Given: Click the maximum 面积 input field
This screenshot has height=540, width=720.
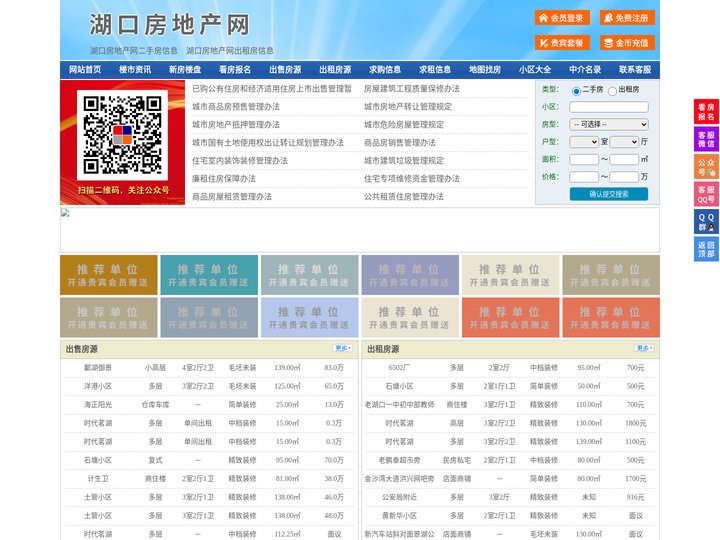Looking at the screenshot, I should click(x=624, y=160).
